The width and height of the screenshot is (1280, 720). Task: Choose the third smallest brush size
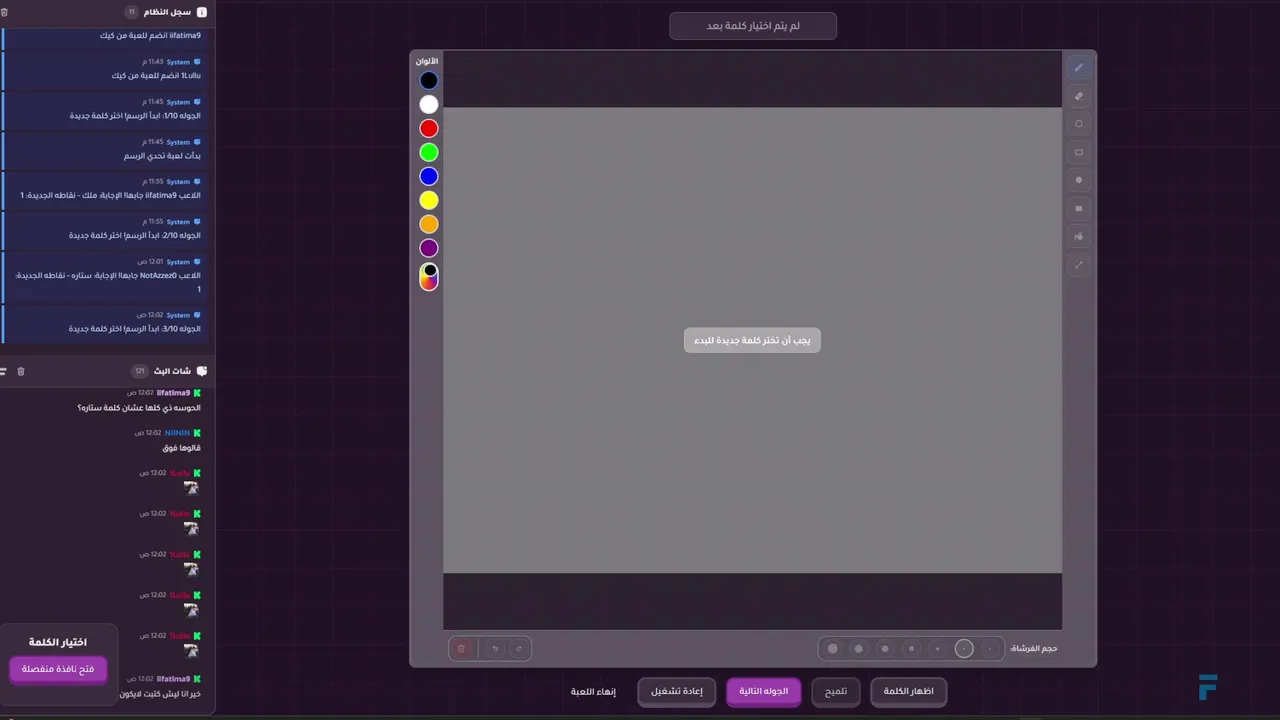[937, 648]
